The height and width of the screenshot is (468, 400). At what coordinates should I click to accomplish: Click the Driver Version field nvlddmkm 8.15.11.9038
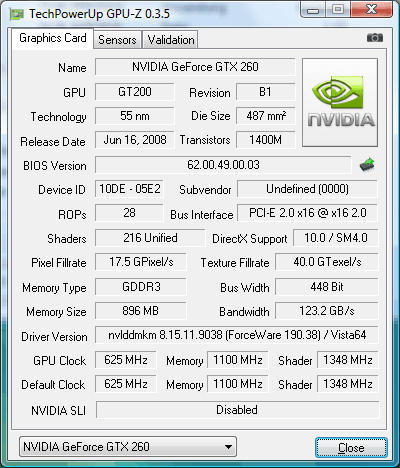click(x=237, y=335)
